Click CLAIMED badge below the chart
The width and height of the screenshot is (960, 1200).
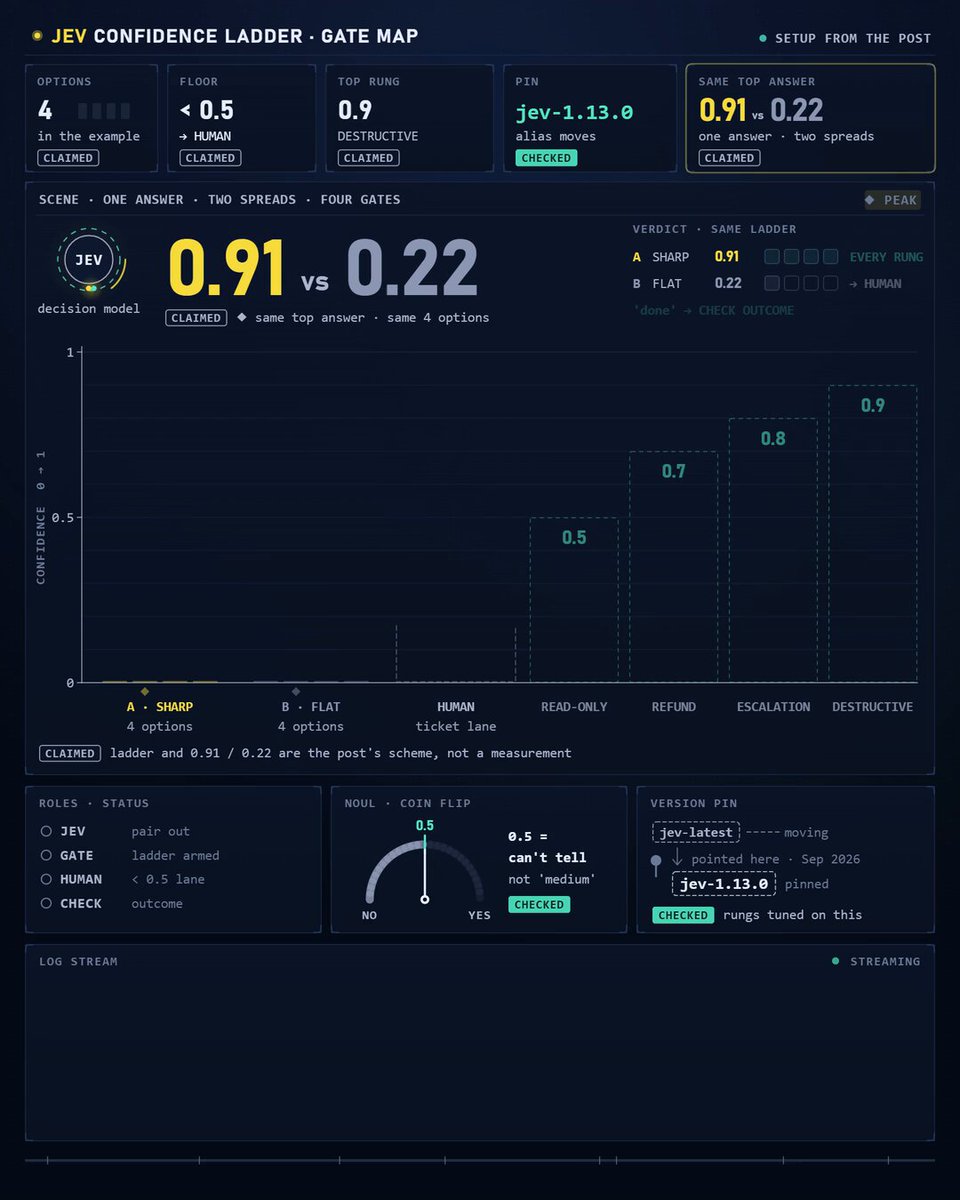pyautogui.click(x=70, y=753)
